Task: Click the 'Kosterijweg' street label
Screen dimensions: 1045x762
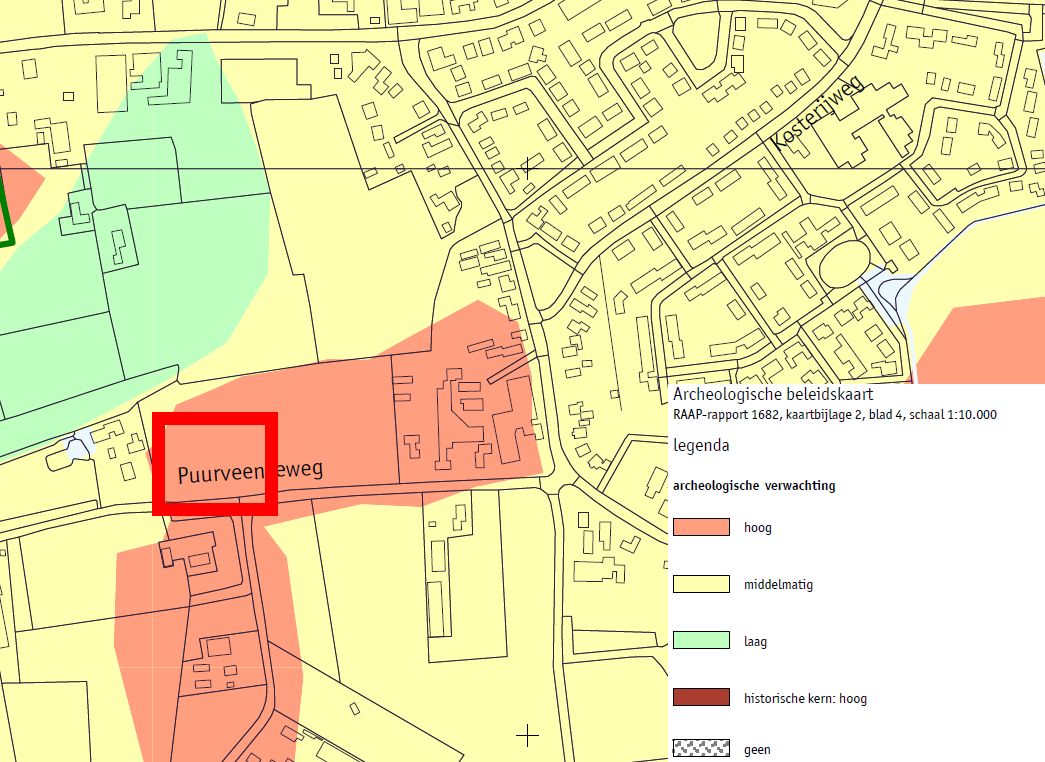Action: point(818,112)
